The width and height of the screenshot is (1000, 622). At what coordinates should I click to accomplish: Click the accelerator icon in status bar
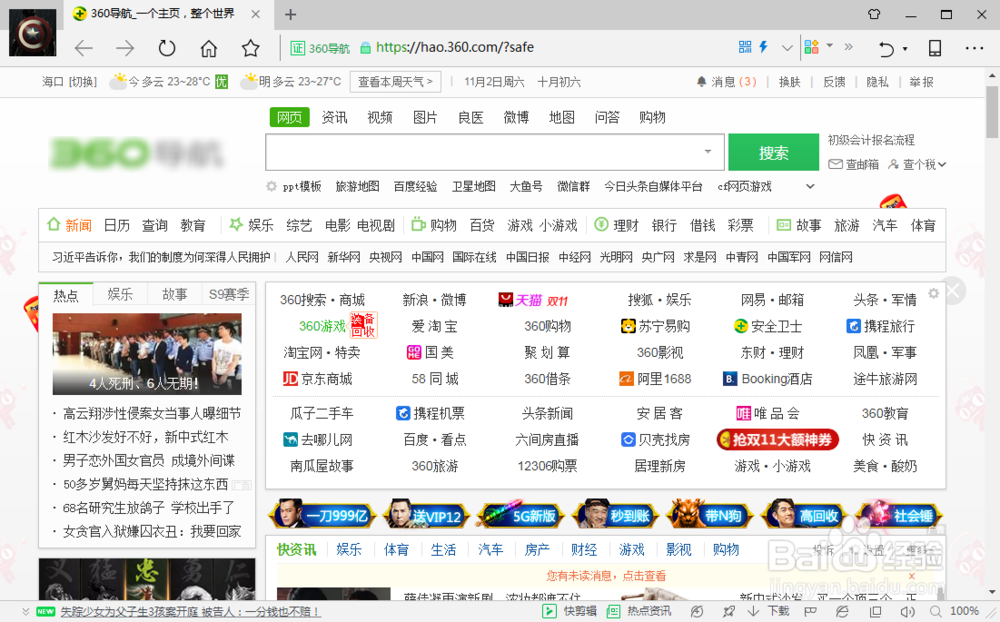coord(697,611)
